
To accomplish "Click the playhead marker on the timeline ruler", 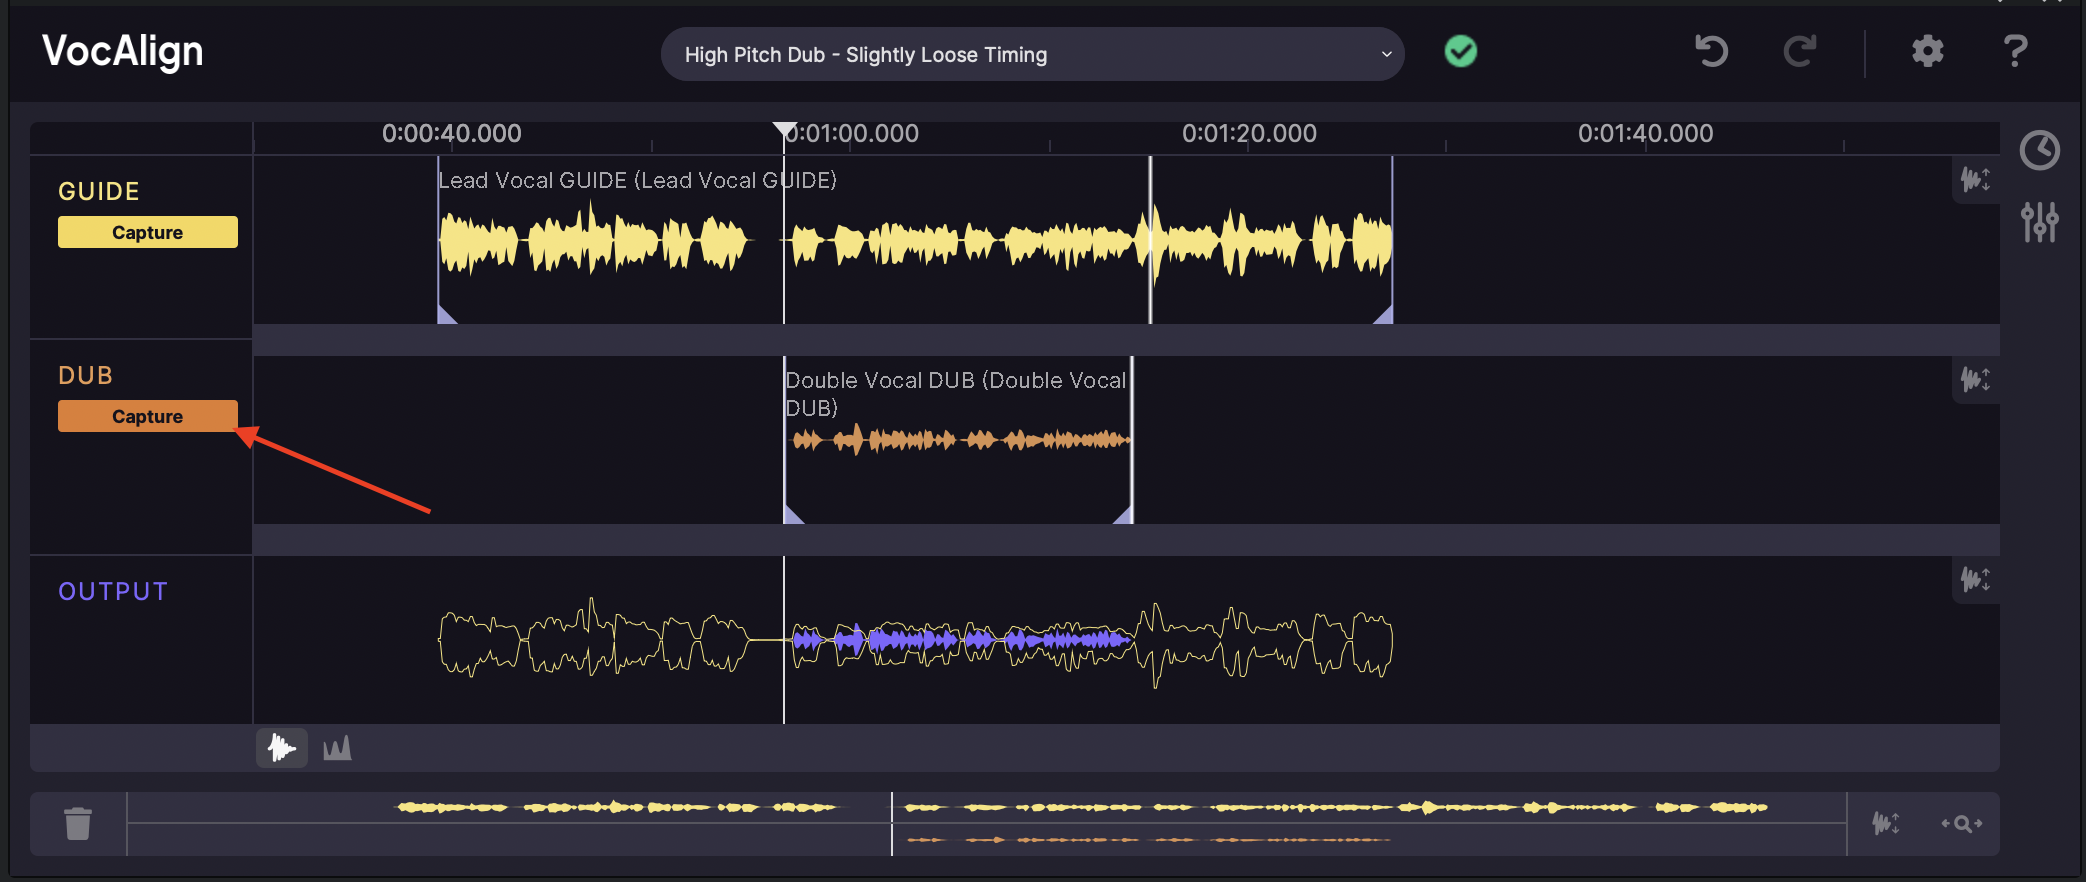I will pos(784,130).
